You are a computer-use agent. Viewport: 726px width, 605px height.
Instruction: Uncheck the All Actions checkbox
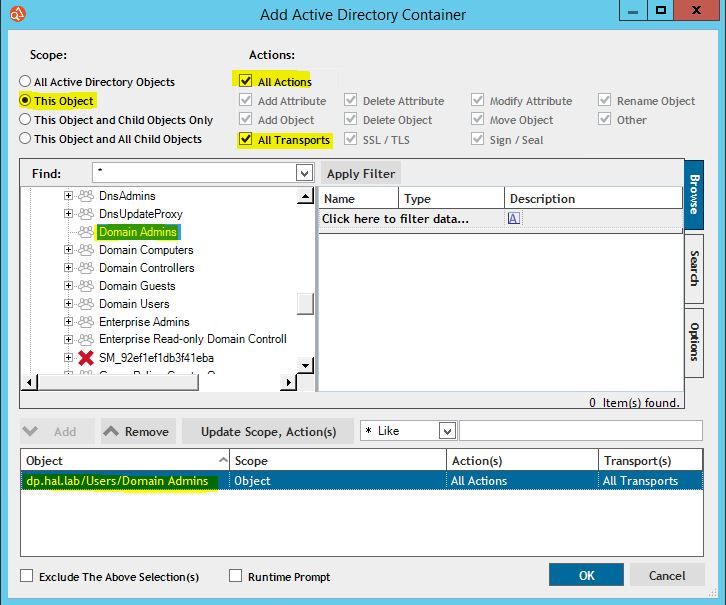(245, 81)
